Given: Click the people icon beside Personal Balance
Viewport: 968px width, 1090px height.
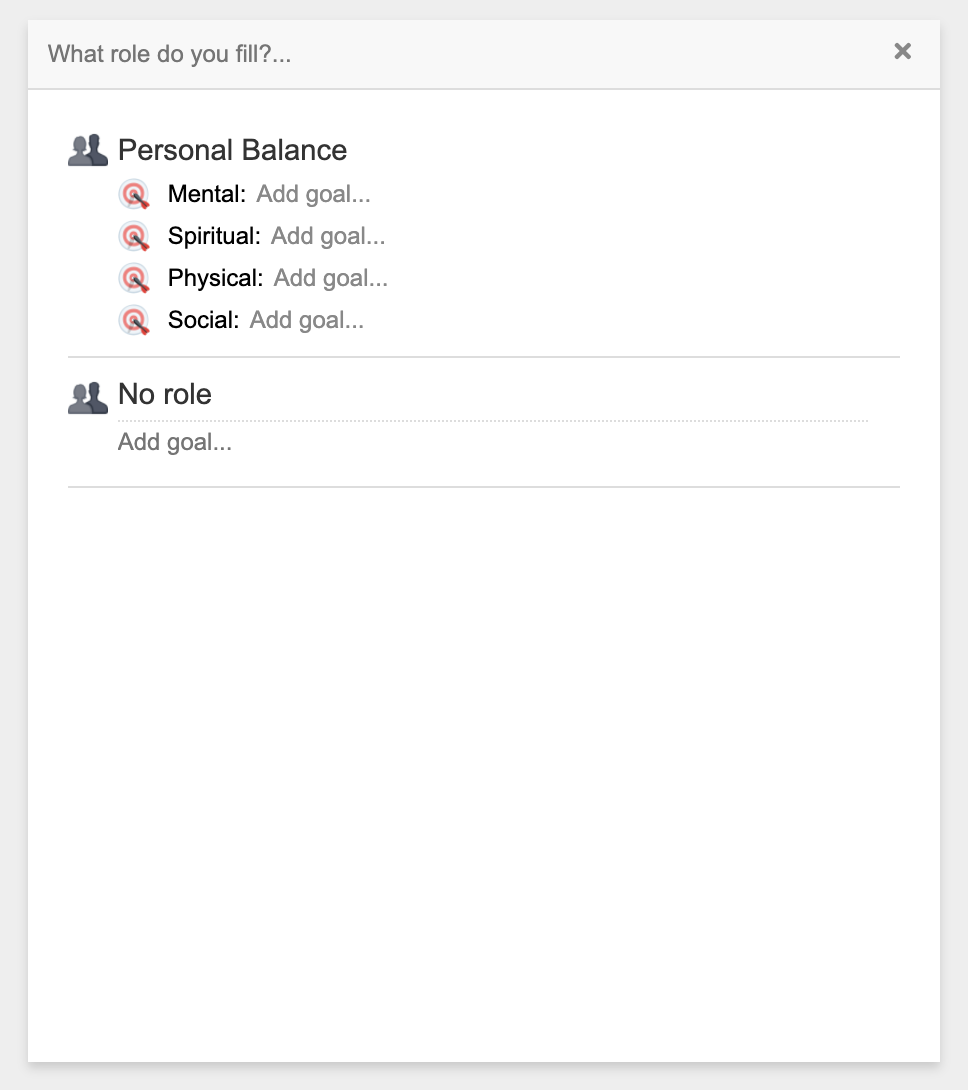Looking at the screenshot, I should (88, 150).
